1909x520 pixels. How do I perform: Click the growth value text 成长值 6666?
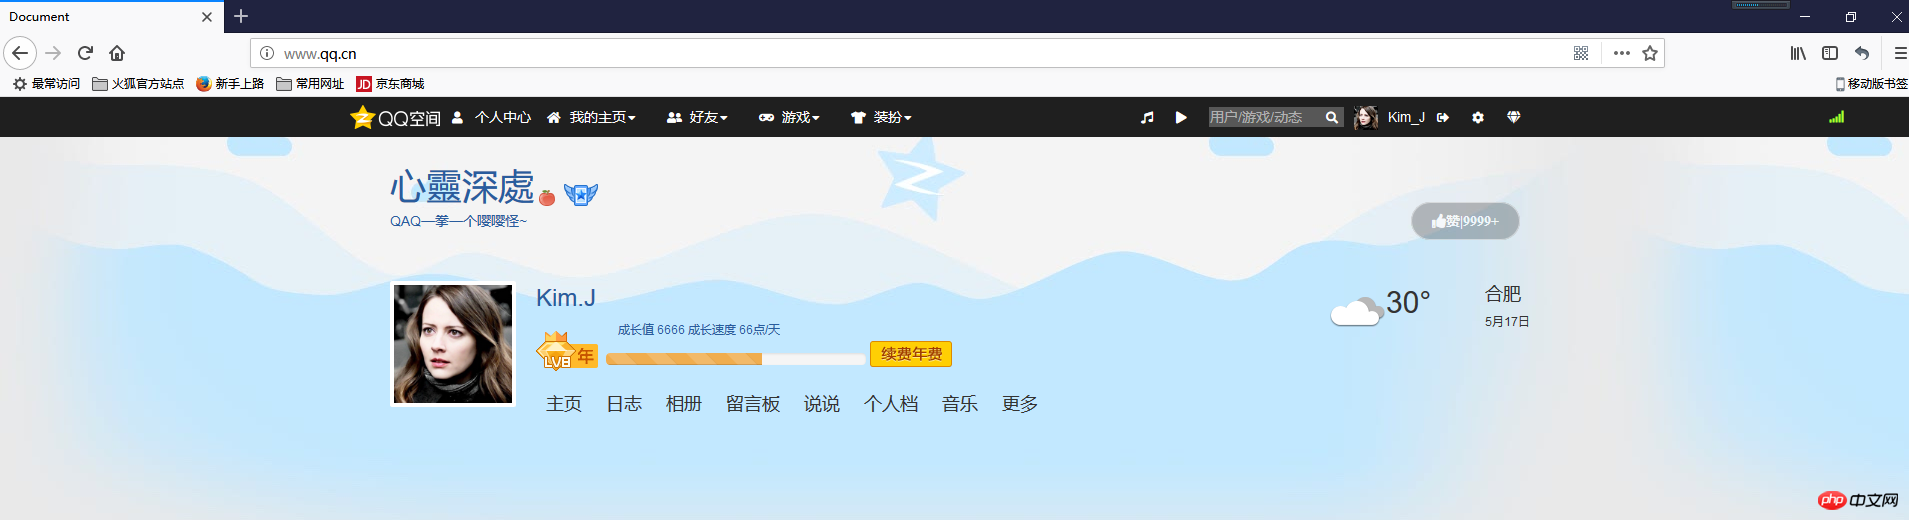[x=651, y=330]
